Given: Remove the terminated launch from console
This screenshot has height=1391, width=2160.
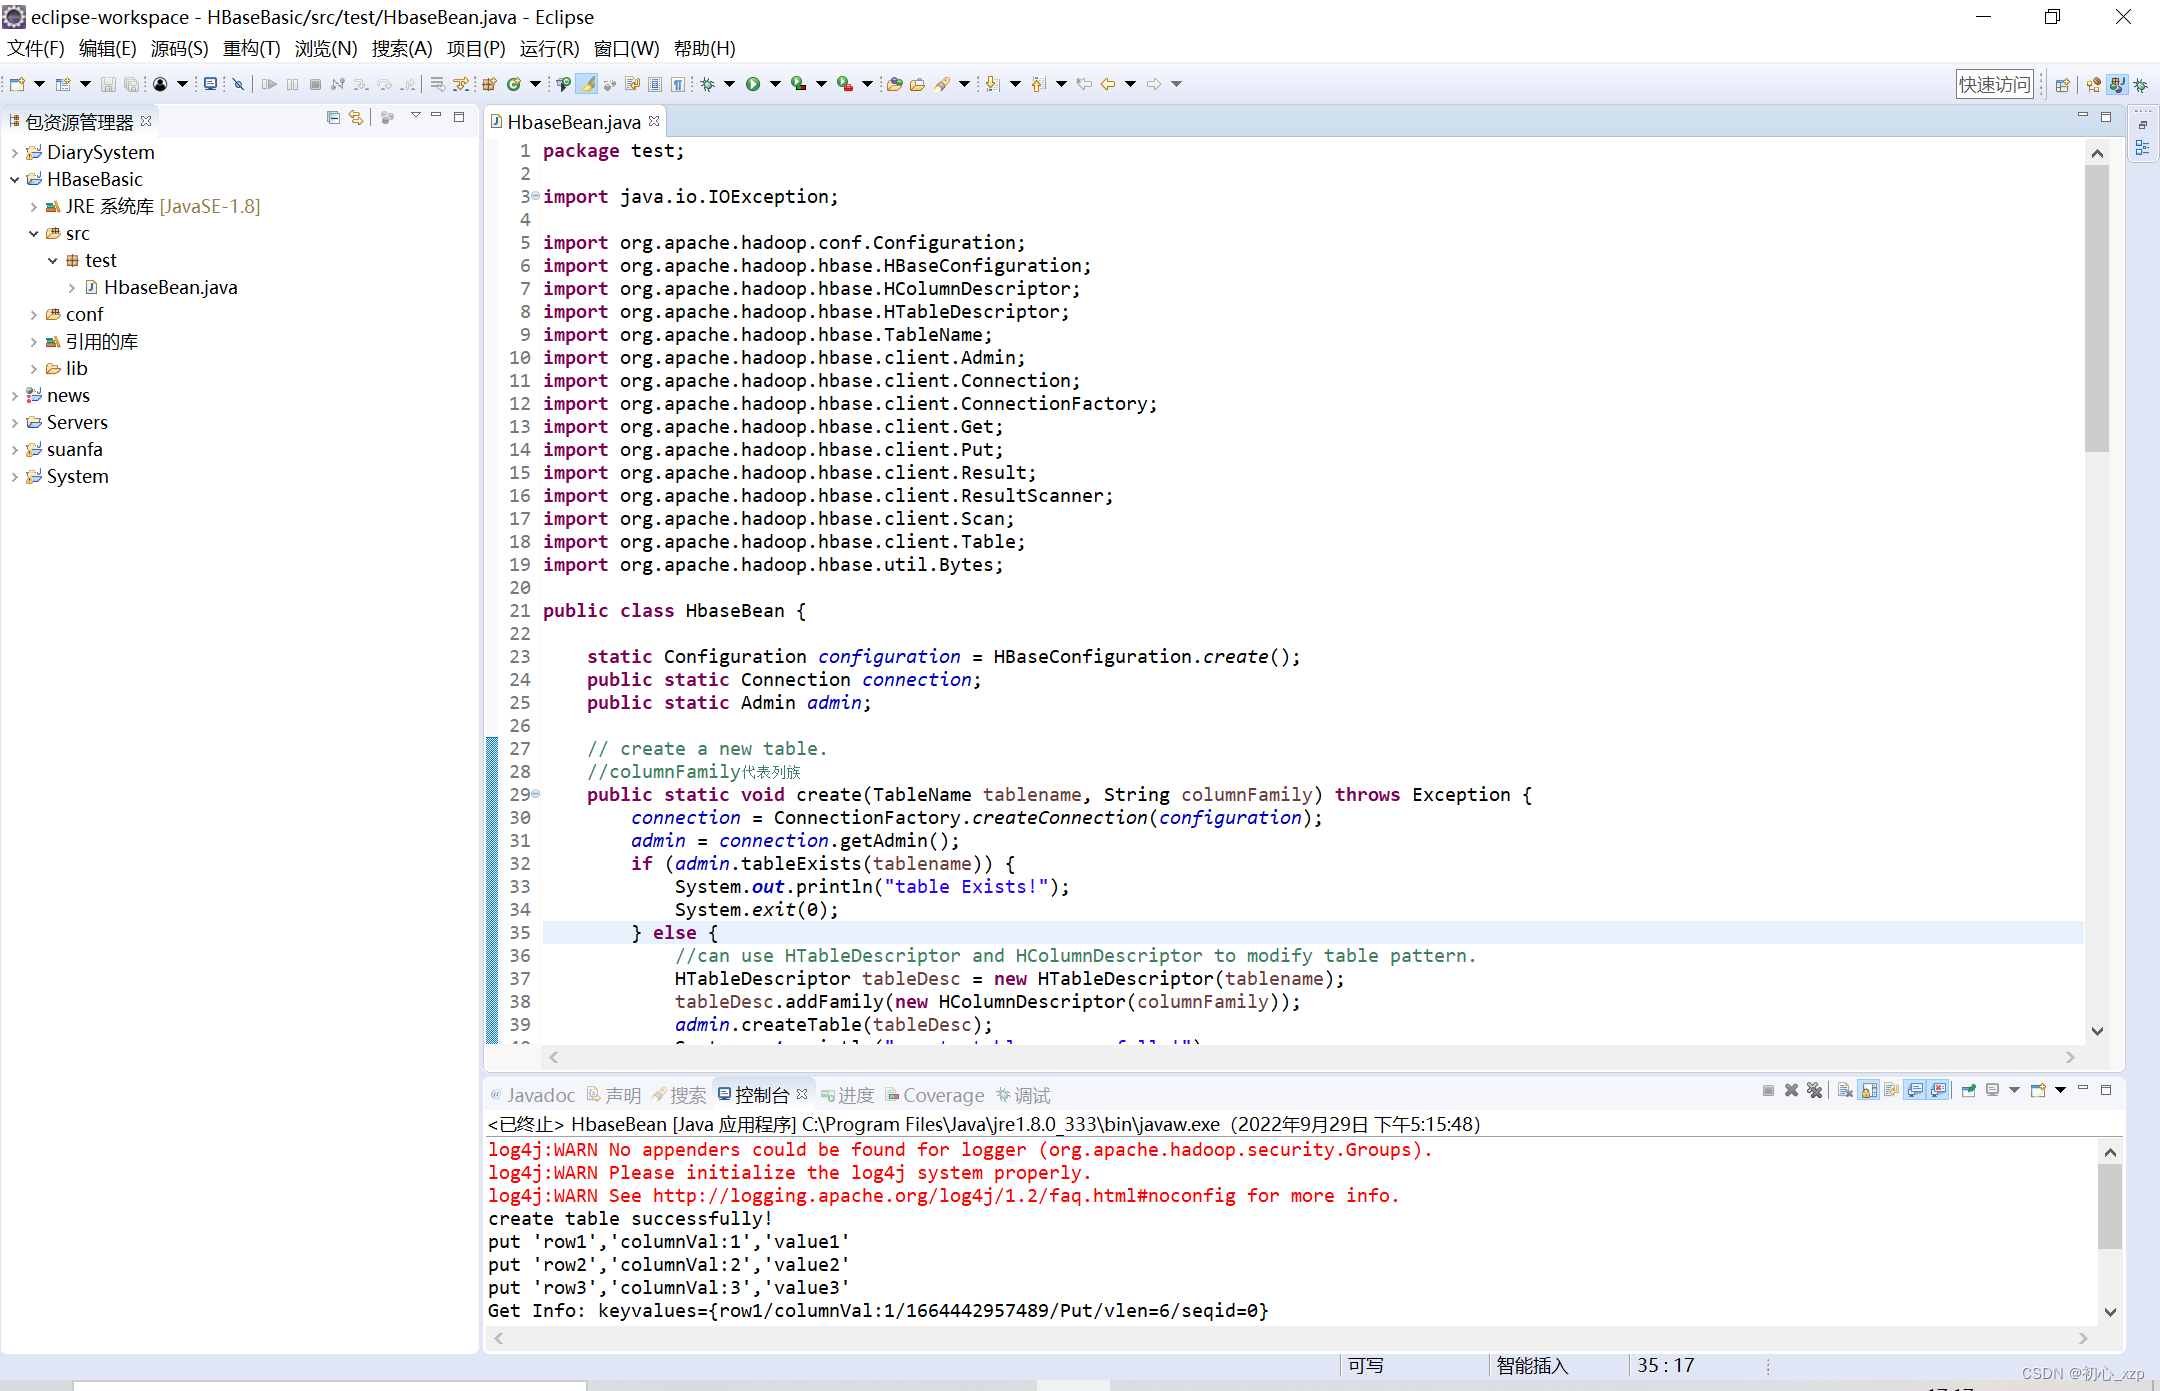Looking at the screenshot, I should pyautogui.click(x=1791, y=1090).
